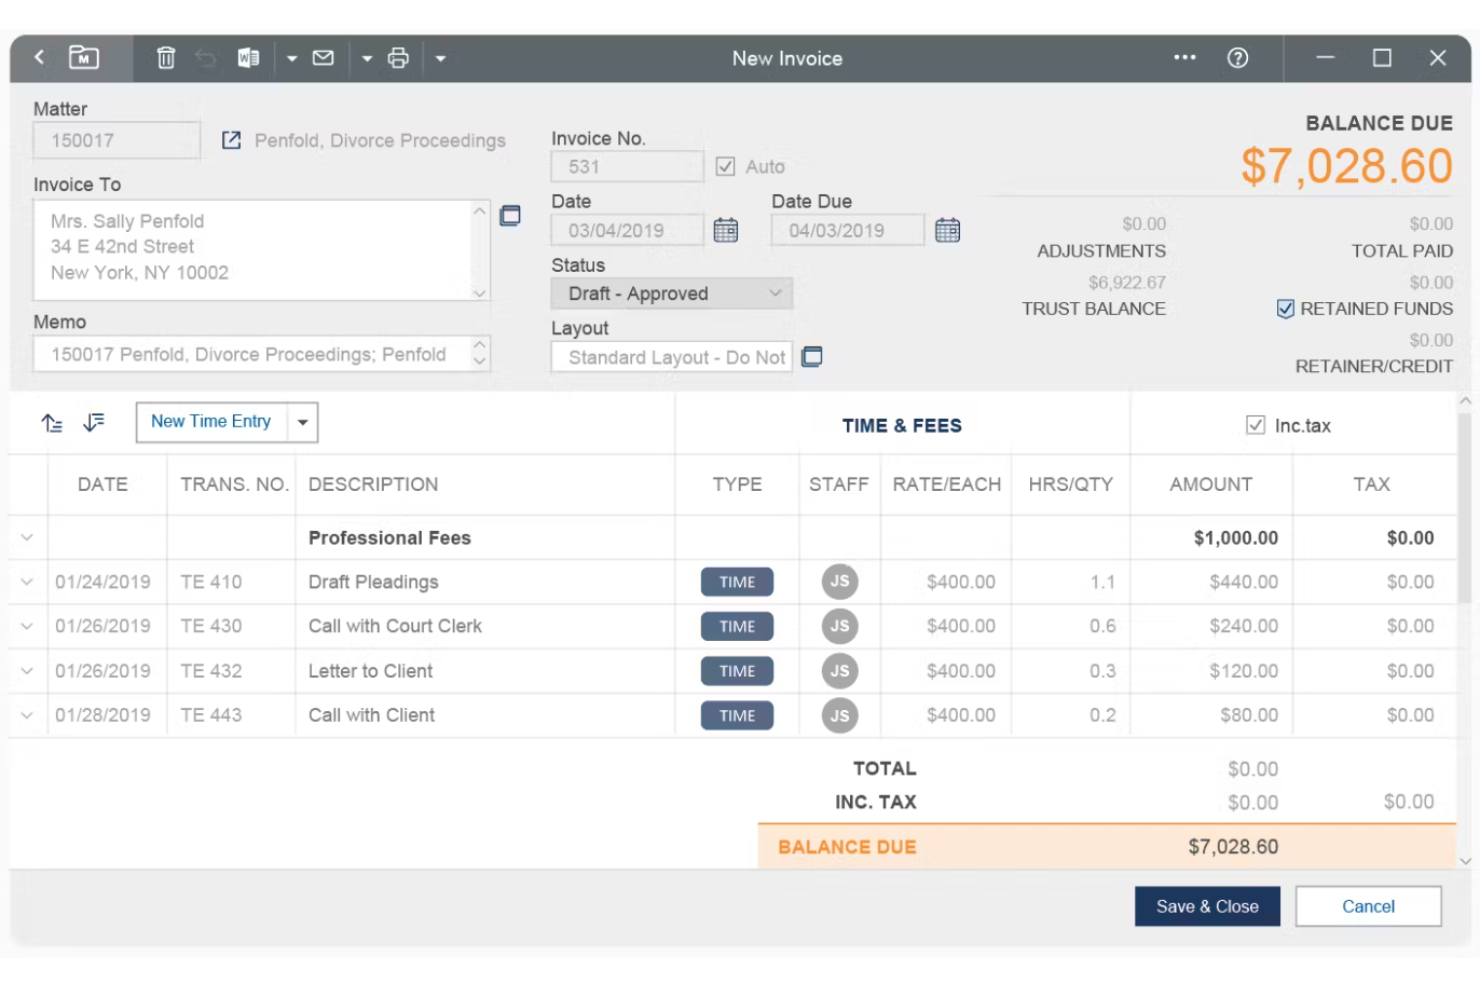Viewport: 1480px width, 987px height.
Task: Select the Letter to Client description
Action: pos(370,671)
